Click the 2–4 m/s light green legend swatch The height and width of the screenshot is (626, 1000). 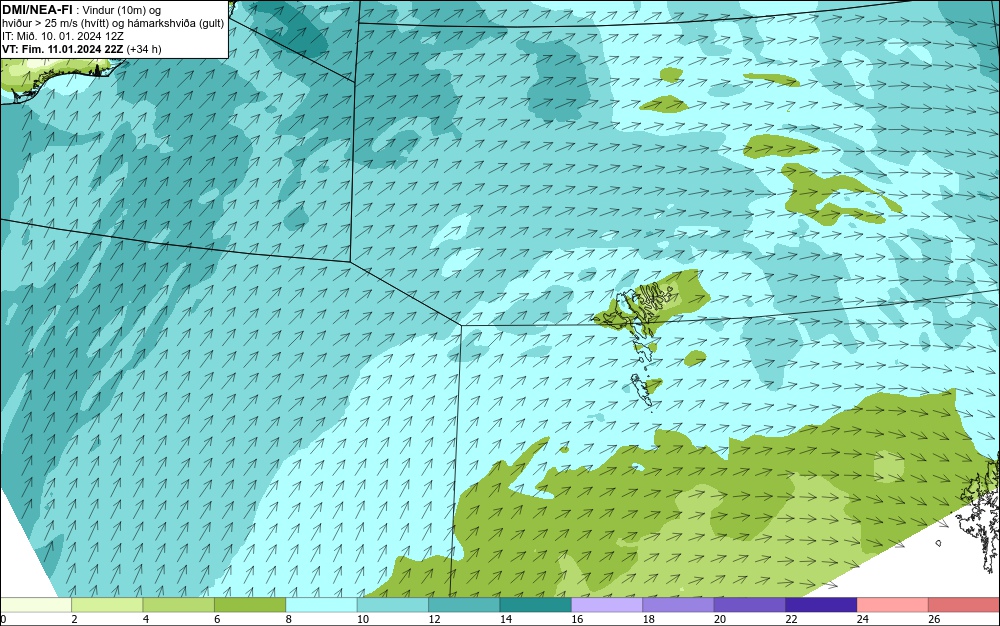107,605
